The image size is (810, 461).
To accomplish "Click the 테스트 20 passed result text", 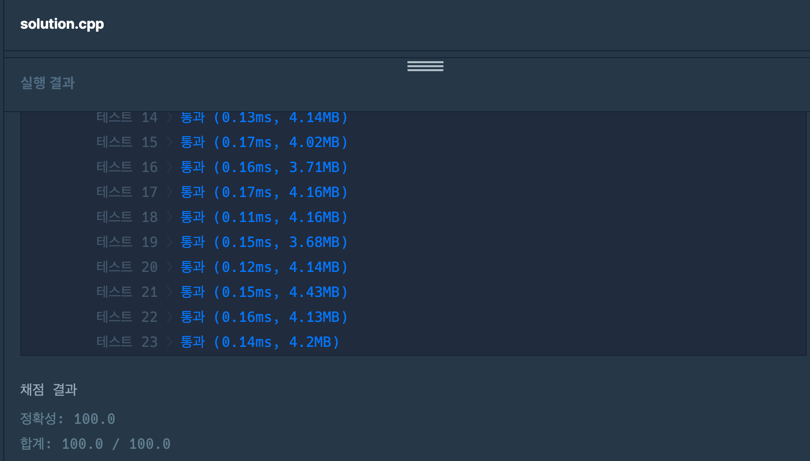I will [x=264, y=268].
